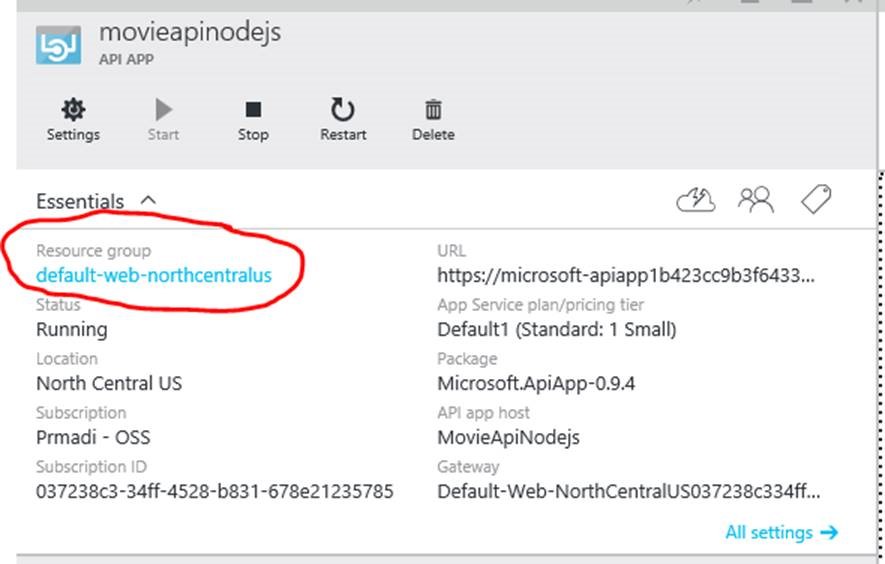Click the greyed-out Start play button

click(x=163, y=120)
